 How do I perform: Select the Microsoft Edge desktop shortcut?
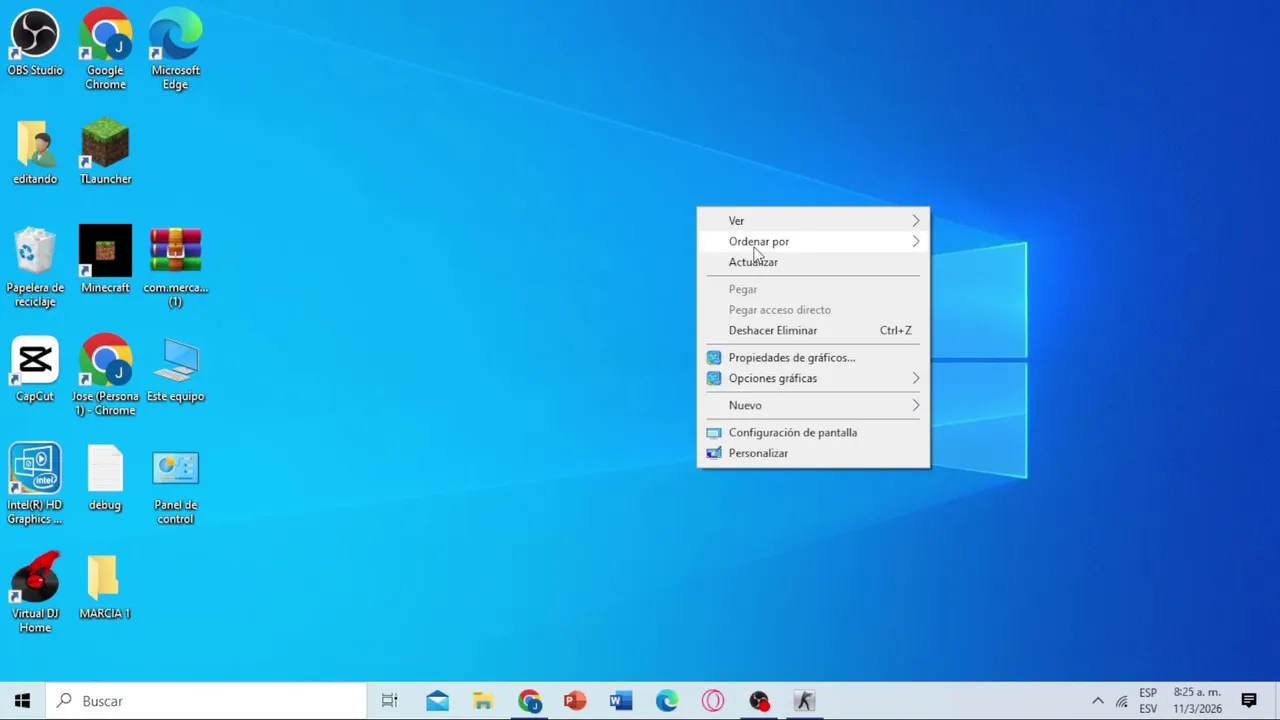pos(175,50)
